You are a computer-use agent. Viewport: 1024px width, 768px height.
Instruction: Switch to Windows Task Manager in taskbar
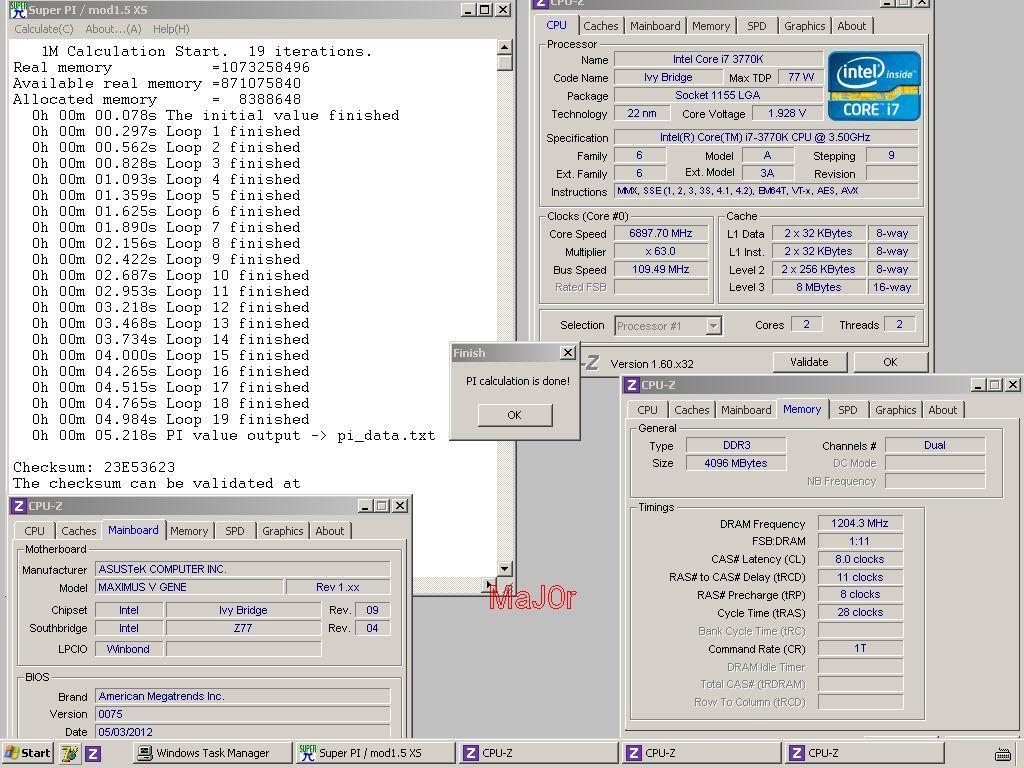click(212, 753)
